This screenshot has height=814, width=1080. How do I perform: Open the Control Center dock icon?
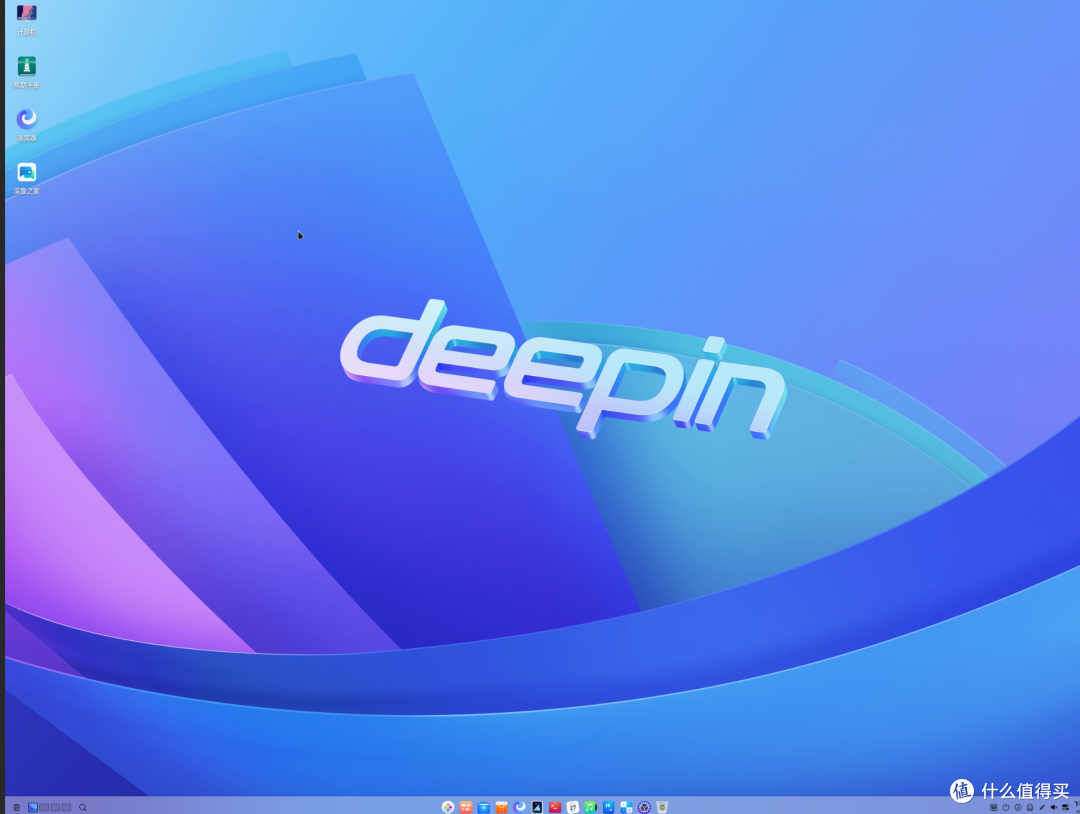(x=626, y=807)
